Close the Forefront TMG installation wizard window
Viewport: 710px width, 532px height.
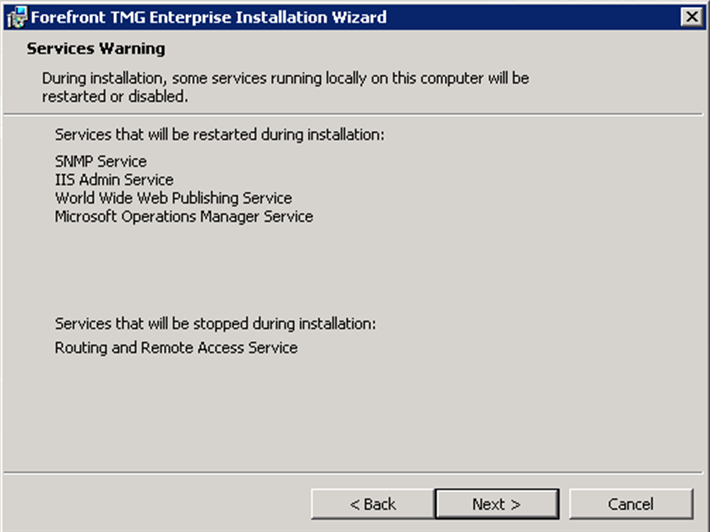tap(691, 17)
